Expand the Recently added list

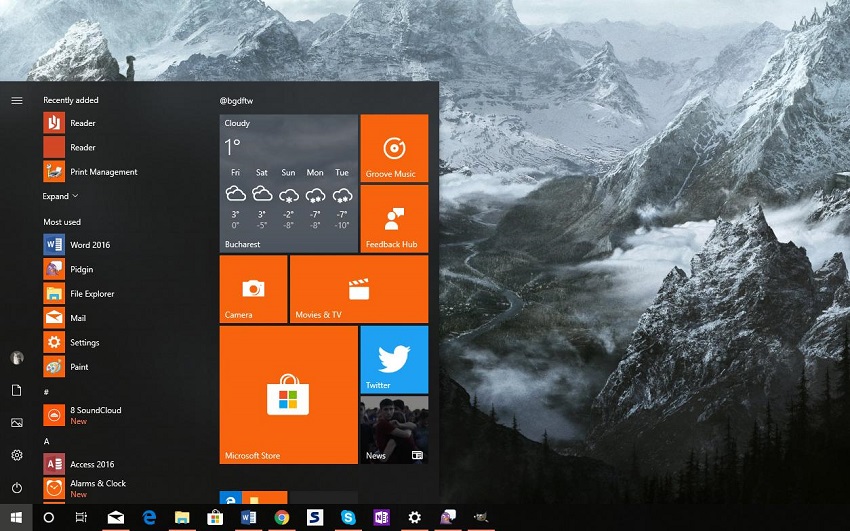pos(60,196)
